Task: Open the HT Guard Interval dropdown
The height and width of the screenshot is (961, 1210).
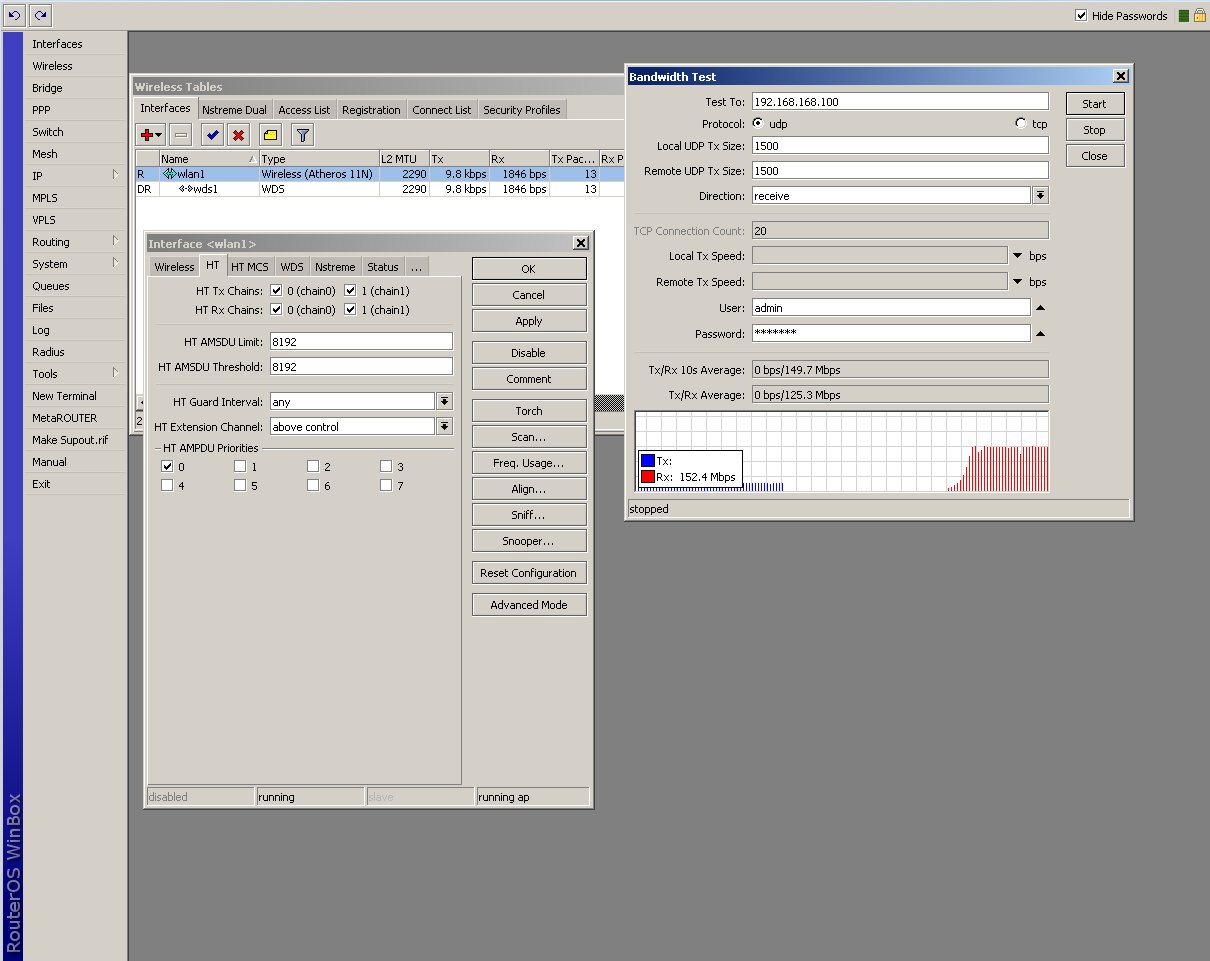Action: tap(445, 402)
